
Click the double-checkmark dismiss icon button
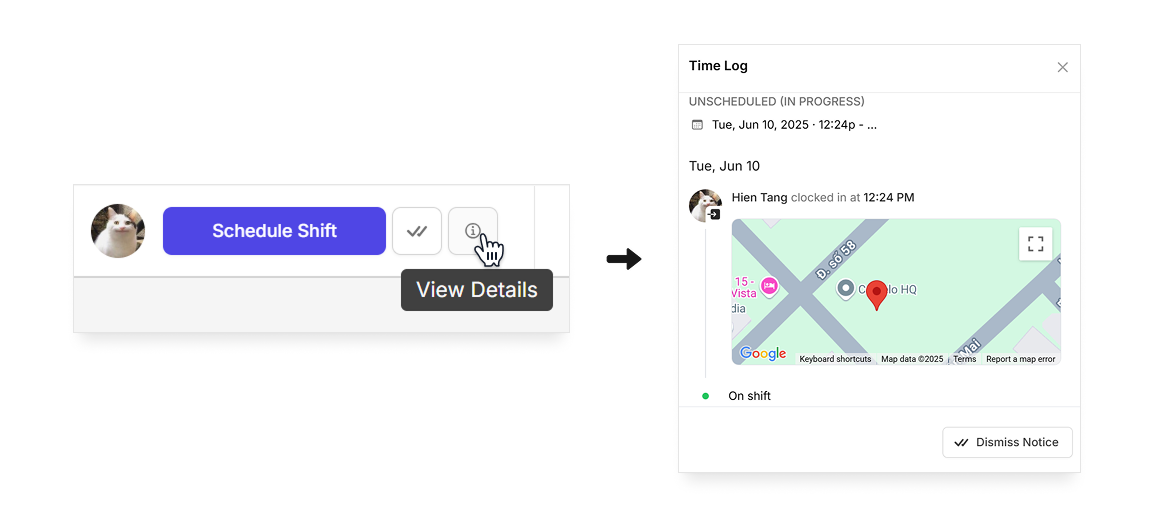coord(417,231)
